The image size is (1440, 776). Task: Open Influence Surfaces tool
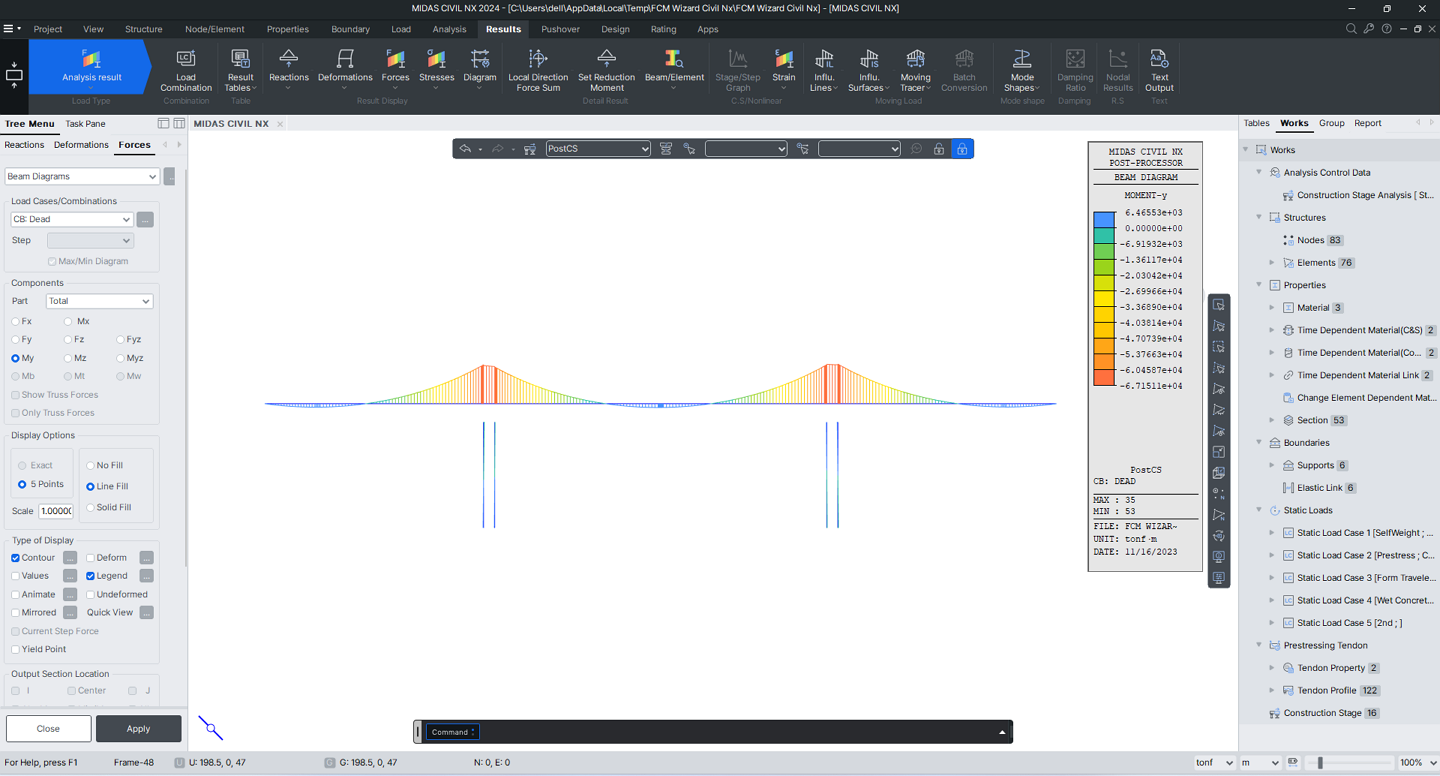pos(869,70)
